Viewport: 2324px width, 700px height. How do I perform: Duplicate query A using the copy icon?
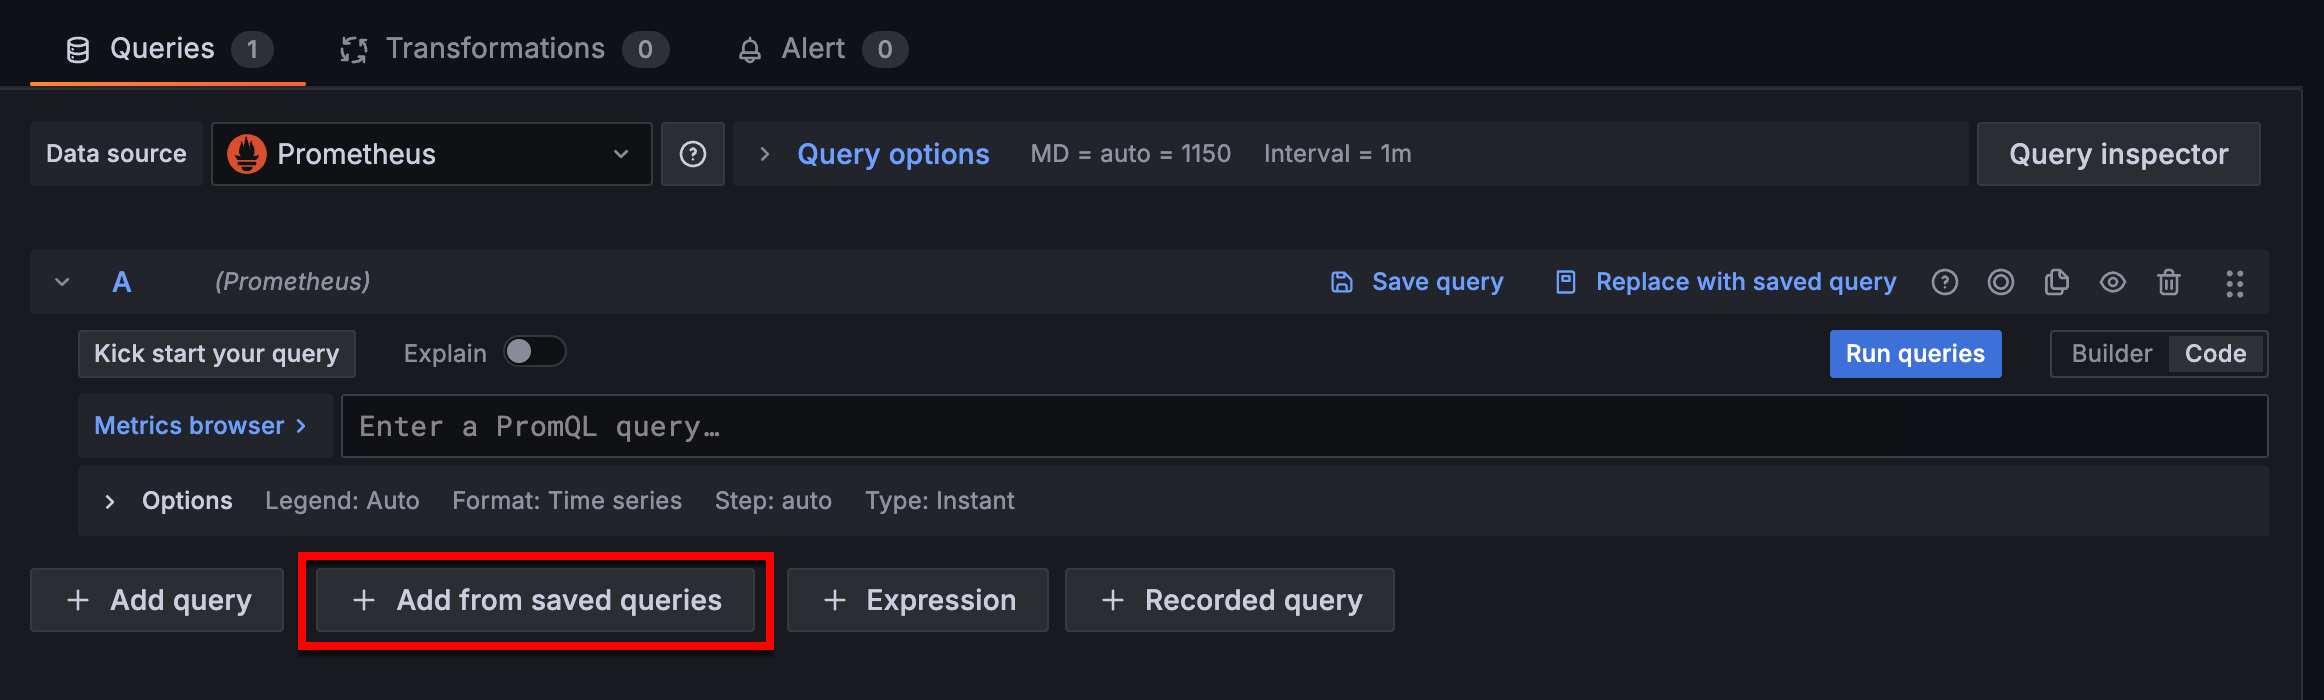2057,282
